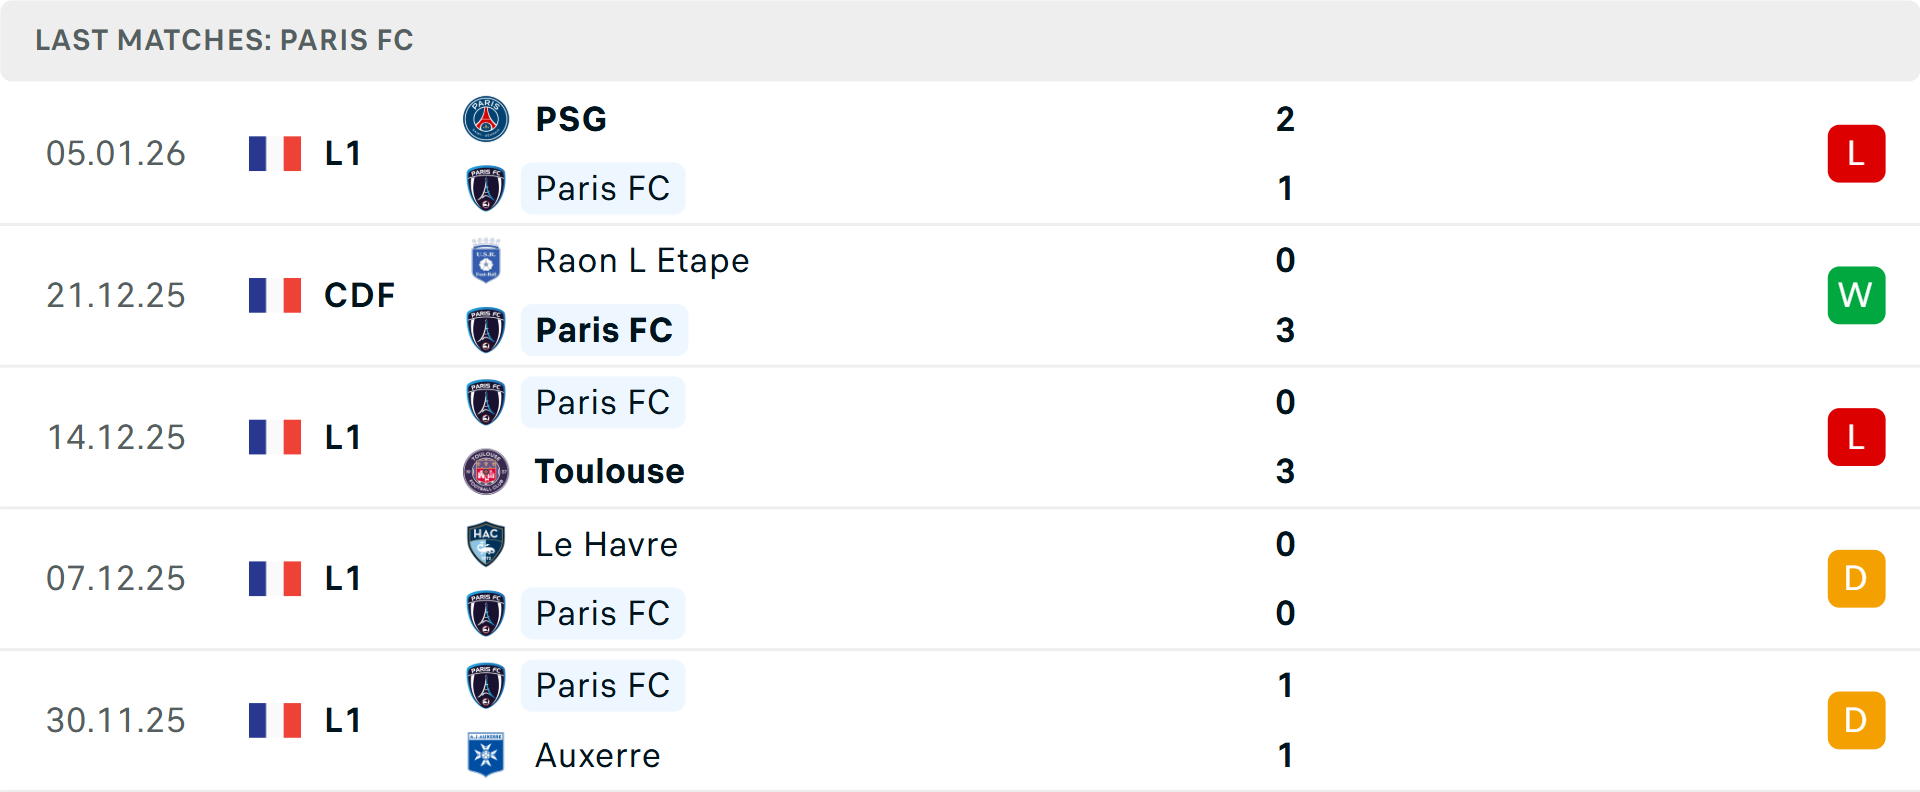
Task: Click the Toulouse club crest icon
Action: (486, 471)
